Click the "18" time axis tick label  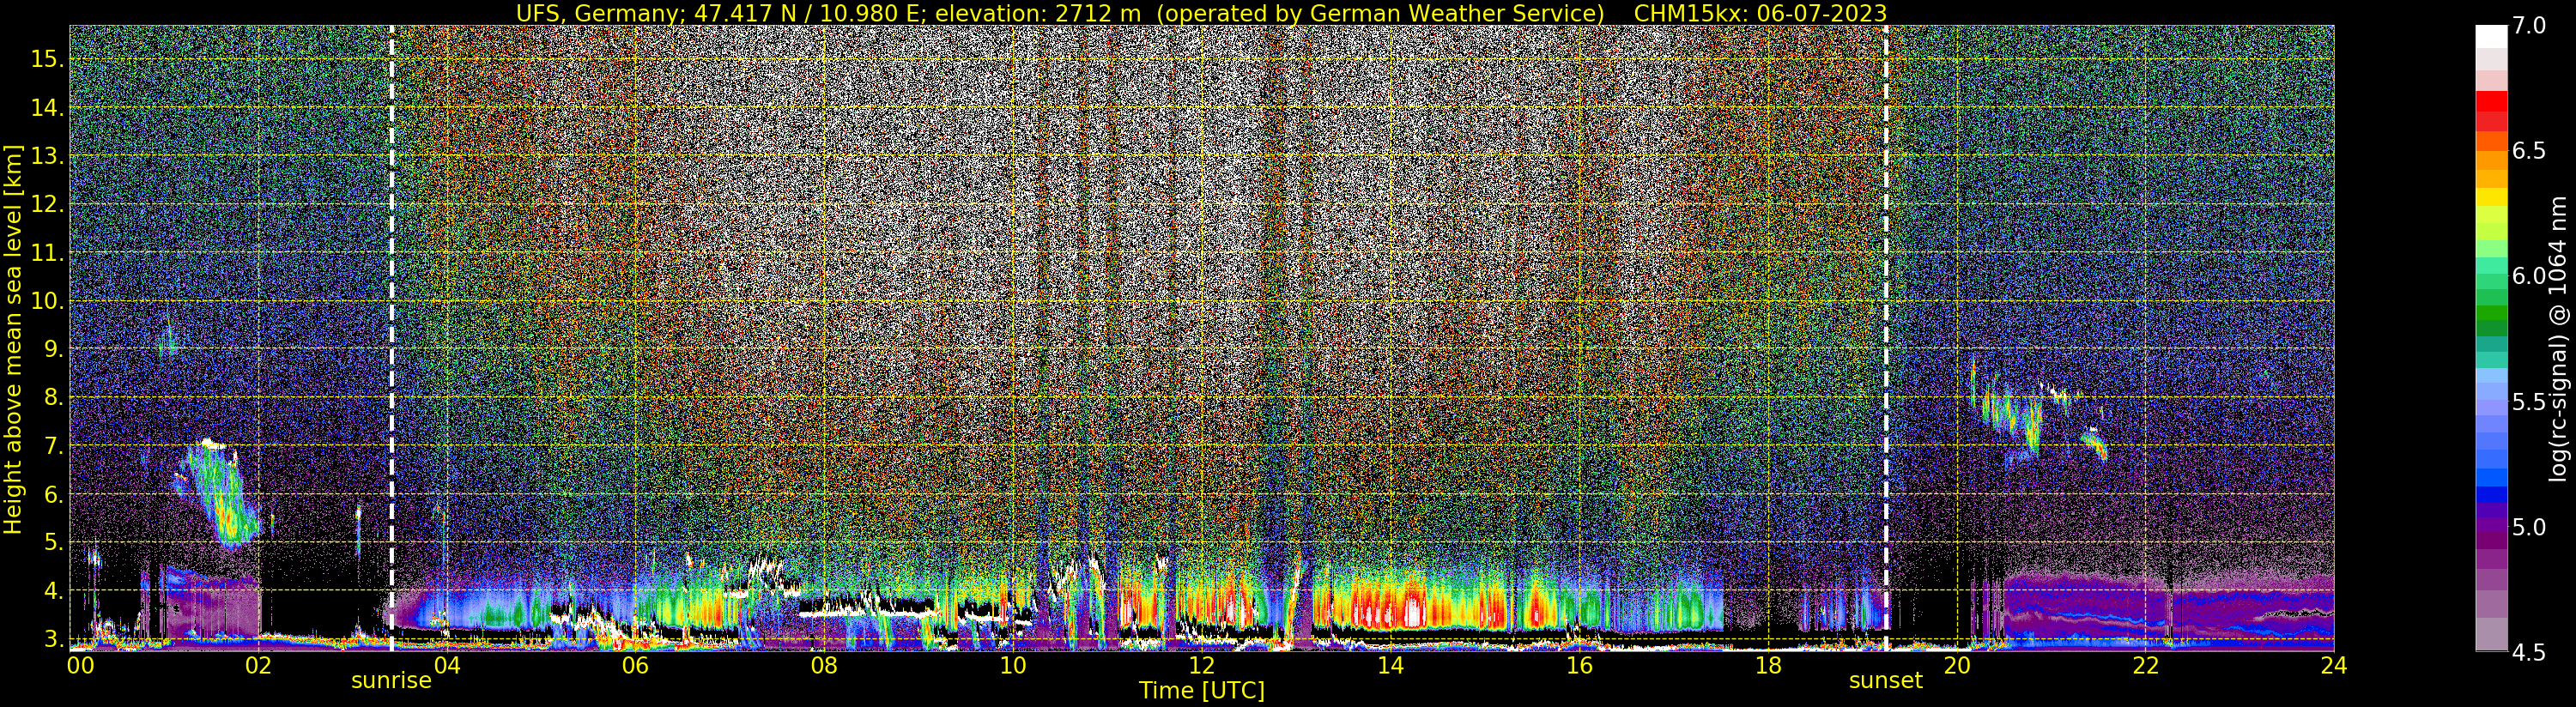(x=1768, y=664)
